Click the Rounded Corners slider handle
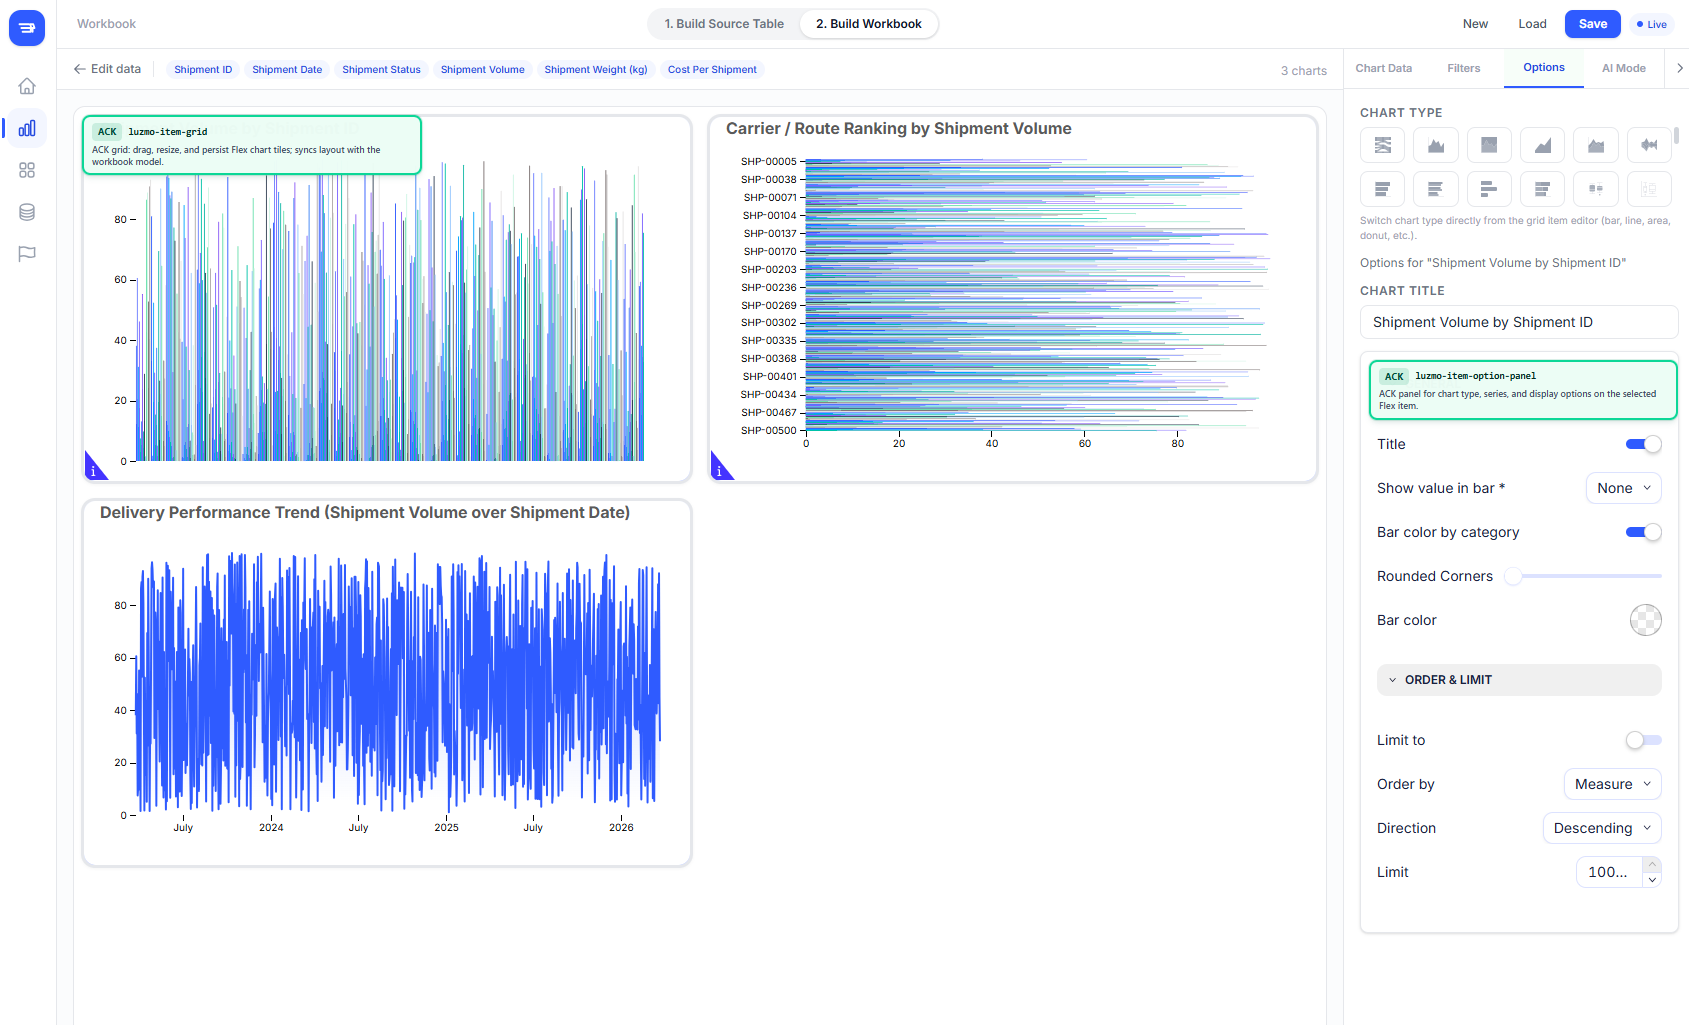The height and width of the screenshot is (1025, 1689). 1513,576
